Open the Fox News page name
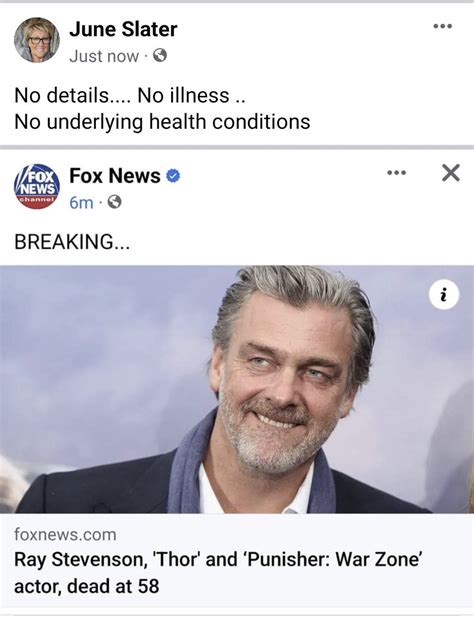474x618 pixels. [x=115, y=175]
